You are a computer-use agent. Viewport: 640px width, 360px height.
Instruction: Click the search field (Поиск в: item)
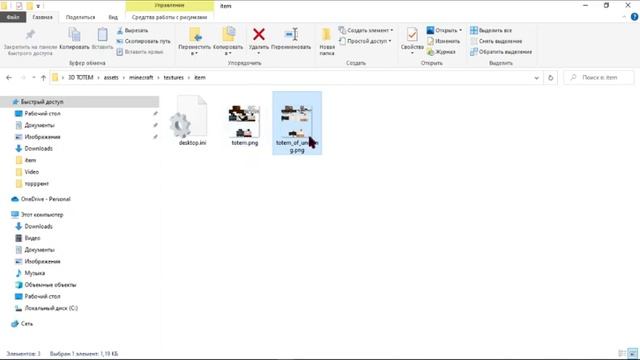pos(599,78)
